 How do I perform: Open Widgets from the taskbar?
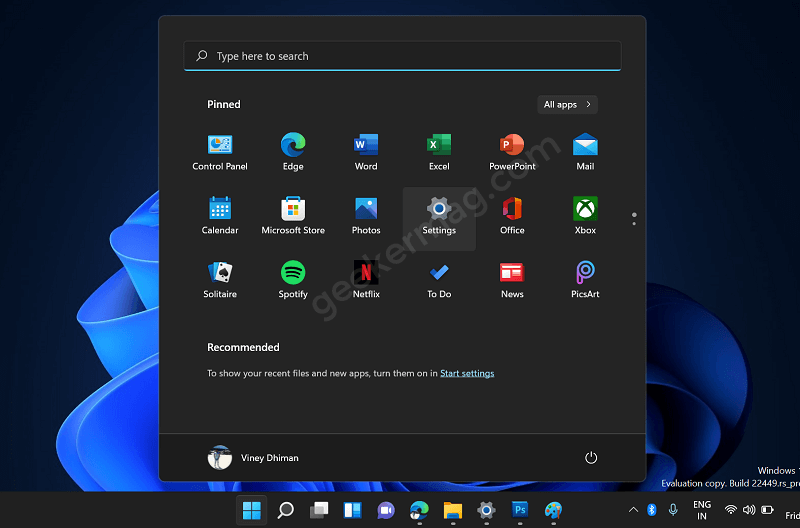(353, 510)
